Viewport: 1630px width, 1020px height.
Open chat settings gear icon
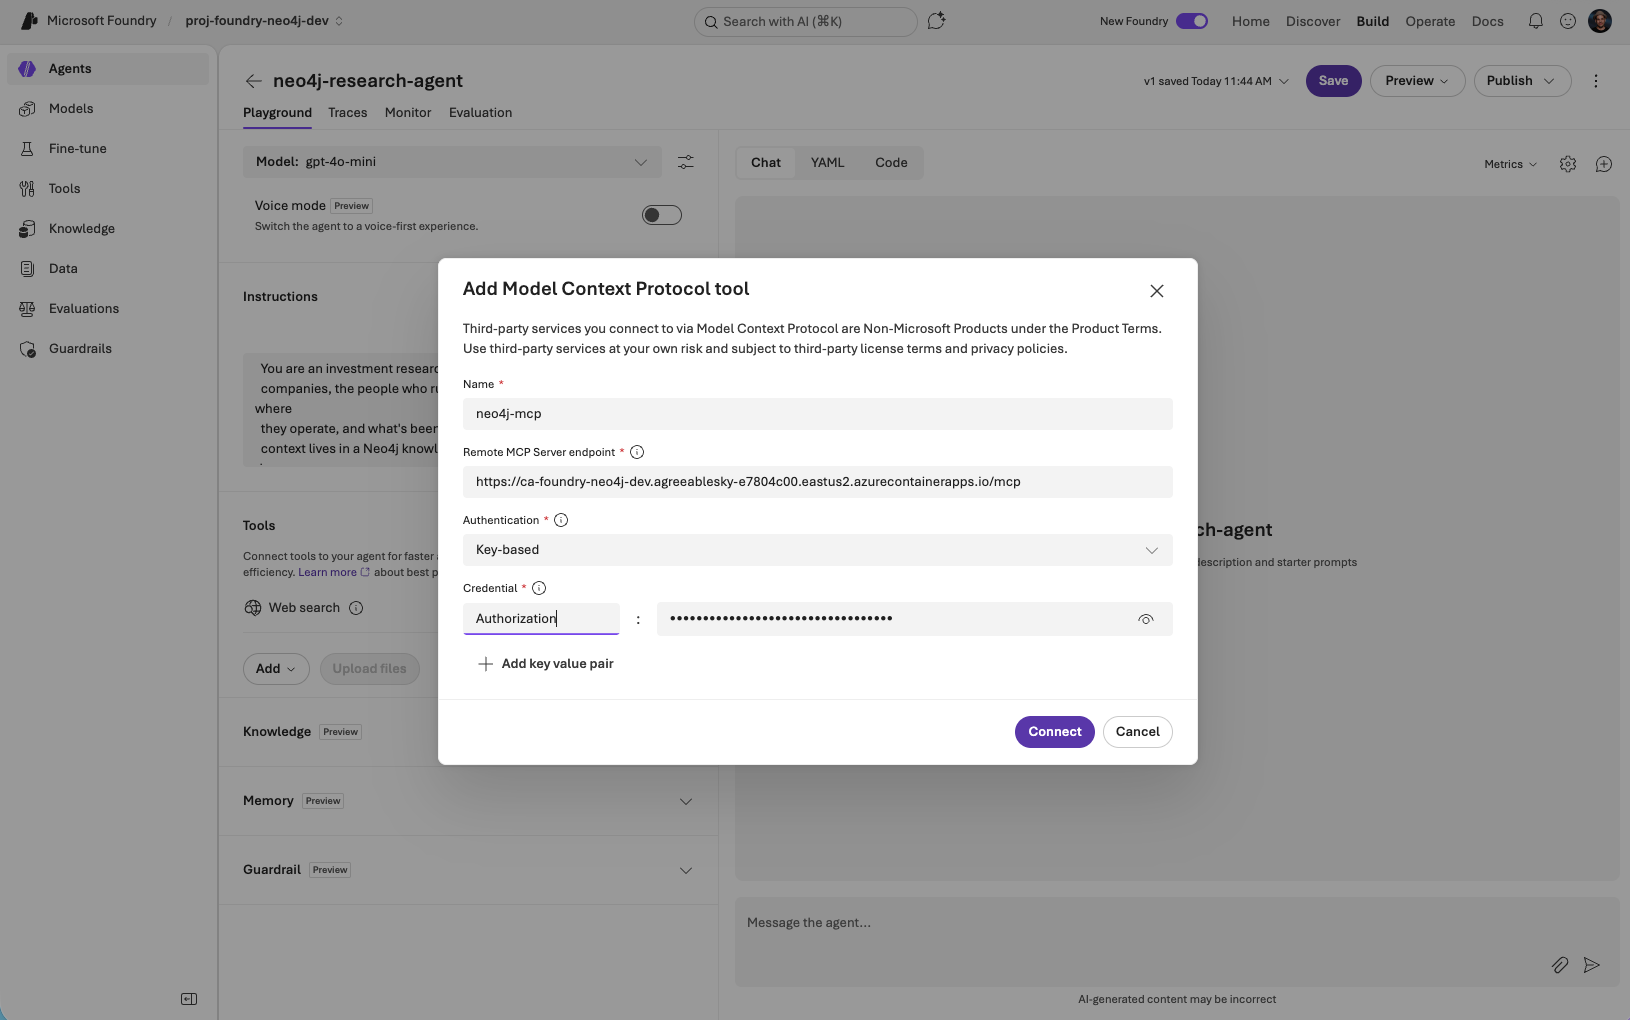pyautogui.click(x=1568, y=164)
